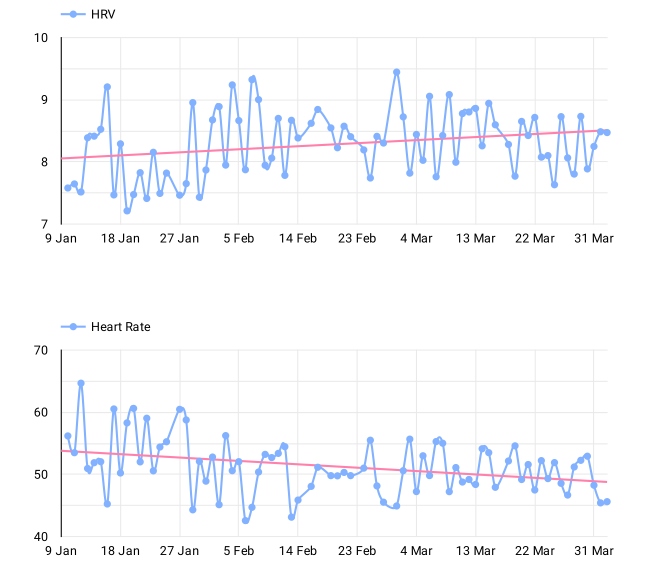Select the first HRV data point

67,188
